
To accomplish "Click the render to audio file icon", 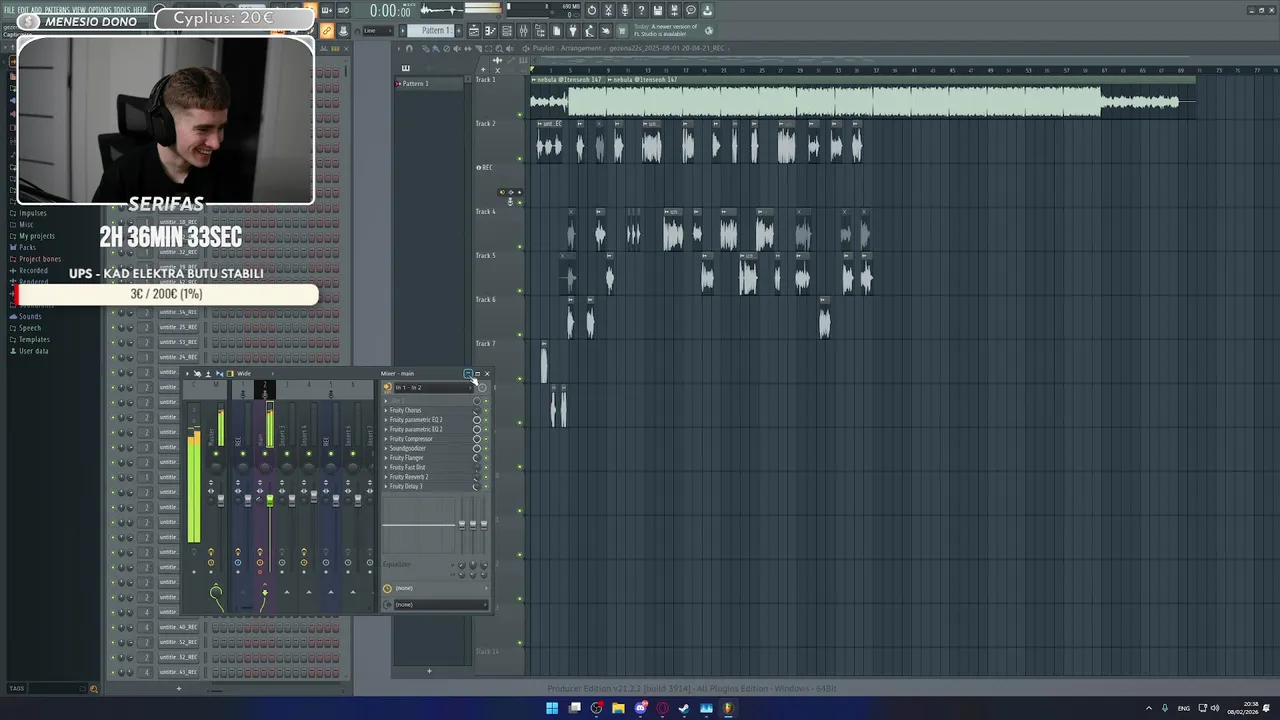I will tap(674, 11).
